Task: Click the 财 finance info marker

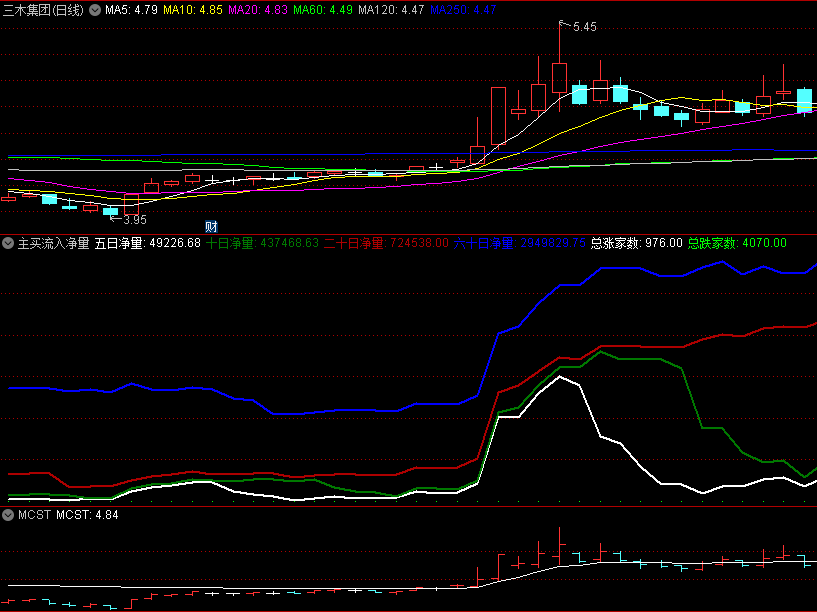Action: pyautogui.click(x=211, y=227)
